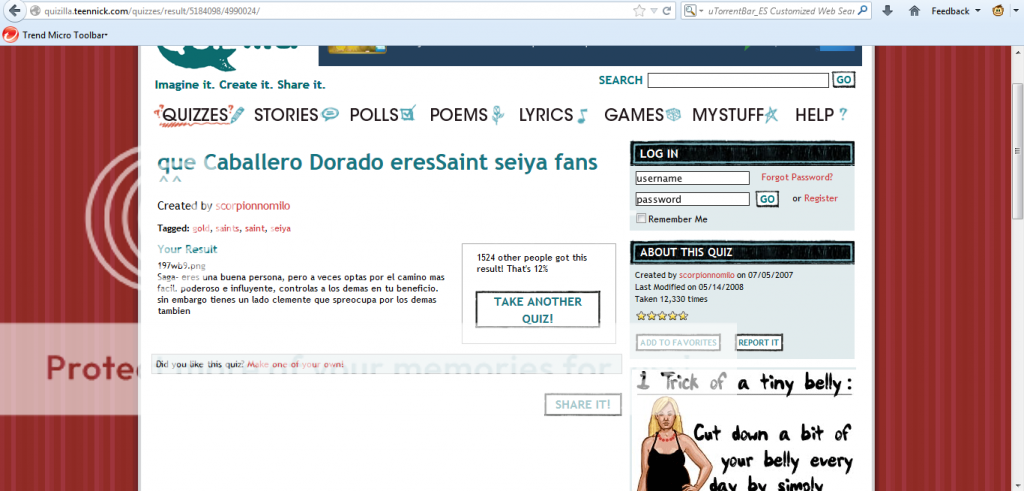Click ADD TO FAVORITES button
1024x491 pixels.
coord(678,343)
